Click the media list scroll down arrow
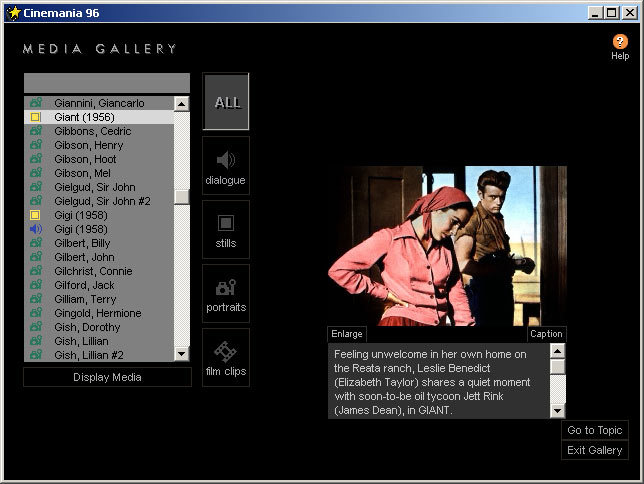This screenshot has height=484, width=644. tap(182, 354)
